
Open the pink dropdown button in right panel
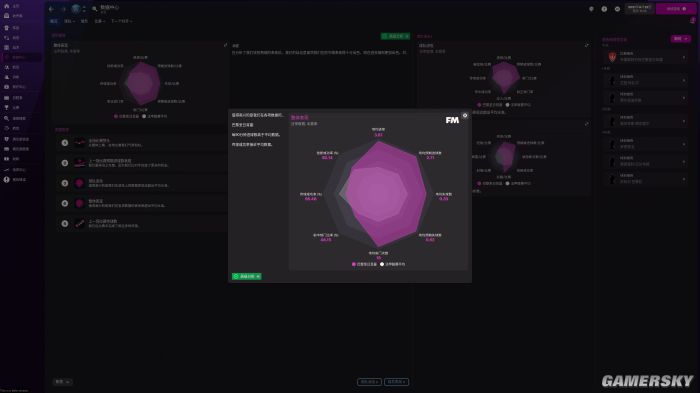pos(680,39)
